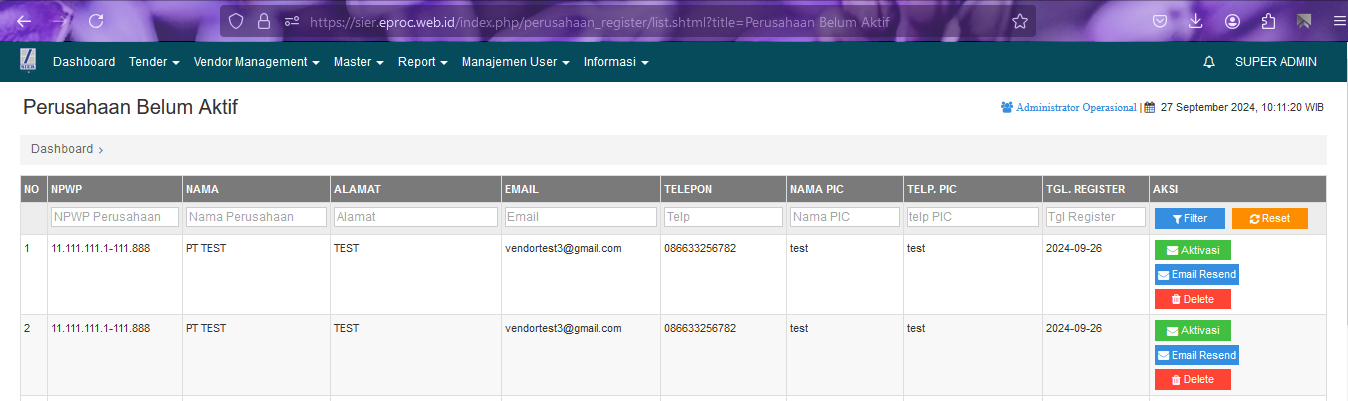This screenshot has height=401, width=1348.
Task: Click the notification bell icon
Action: (x=1208, y=62)
